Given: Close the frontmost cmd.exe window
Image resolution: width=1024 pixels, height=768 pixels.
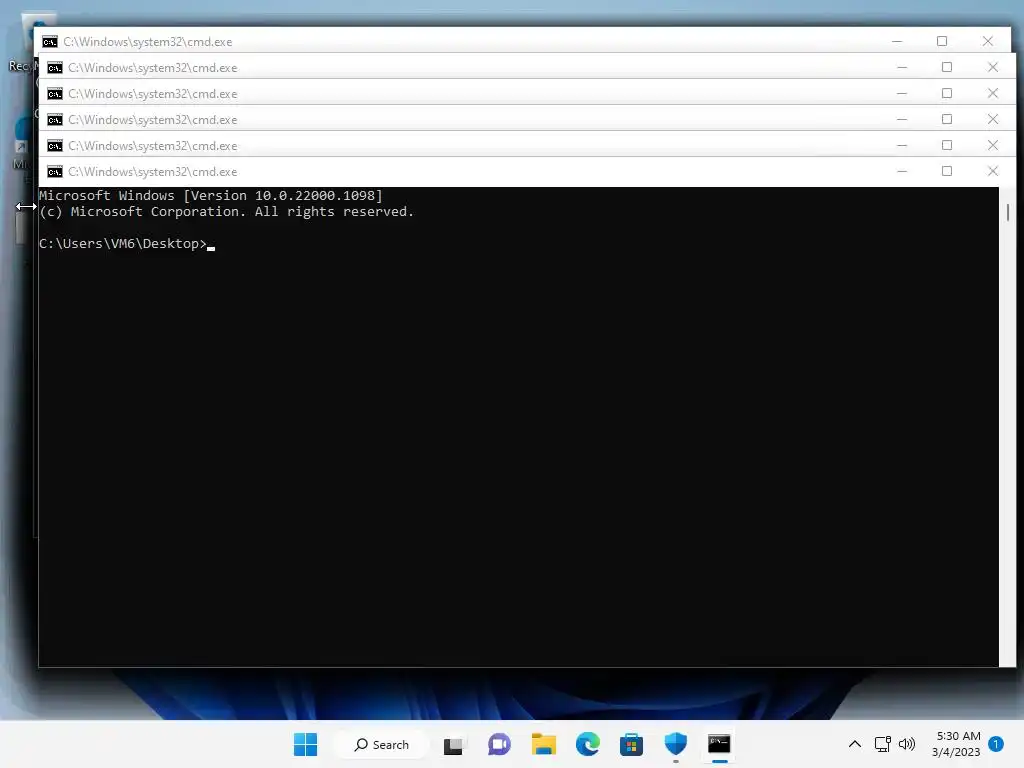Looking at the screenshot, I should 993,171.
